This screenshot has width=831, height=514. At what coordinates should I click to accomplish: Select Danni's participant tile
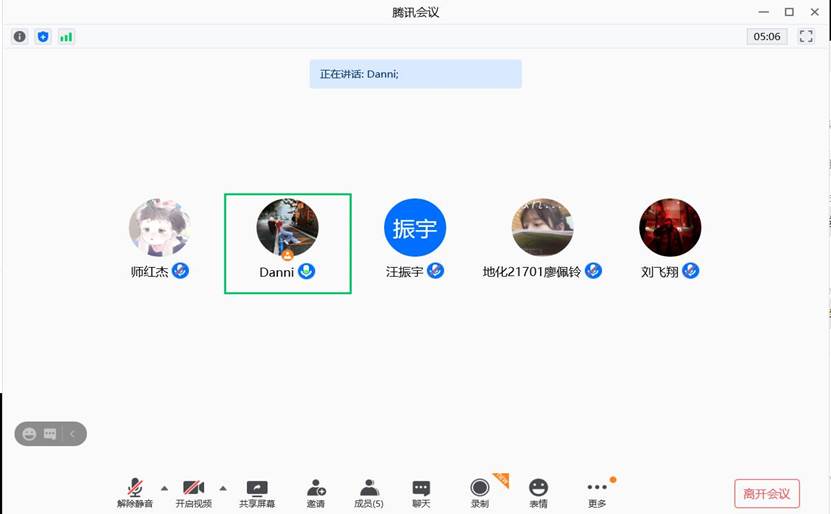pos(288,243)
